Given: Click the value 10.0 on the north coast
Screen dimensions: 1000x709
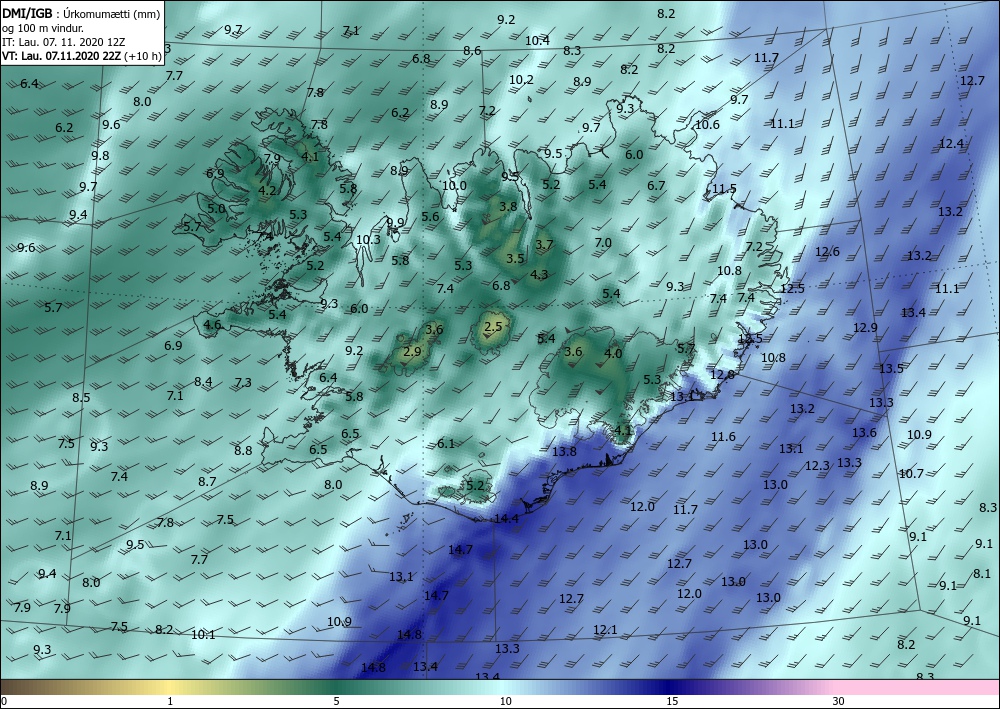Looking at the screenshot, I should [x=454, y=186].
